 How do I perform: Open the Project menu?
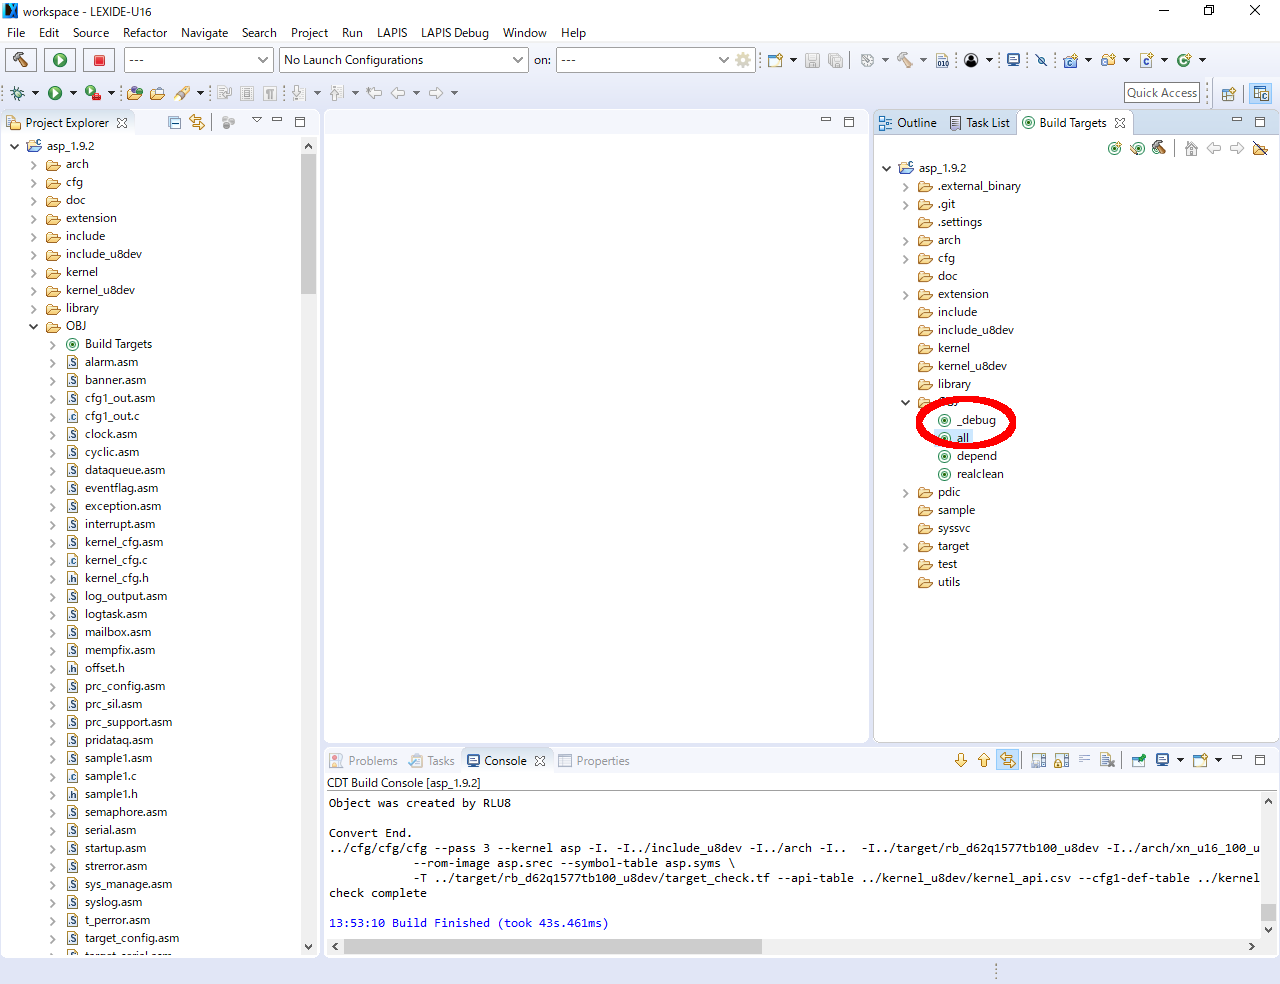(309, 33)
